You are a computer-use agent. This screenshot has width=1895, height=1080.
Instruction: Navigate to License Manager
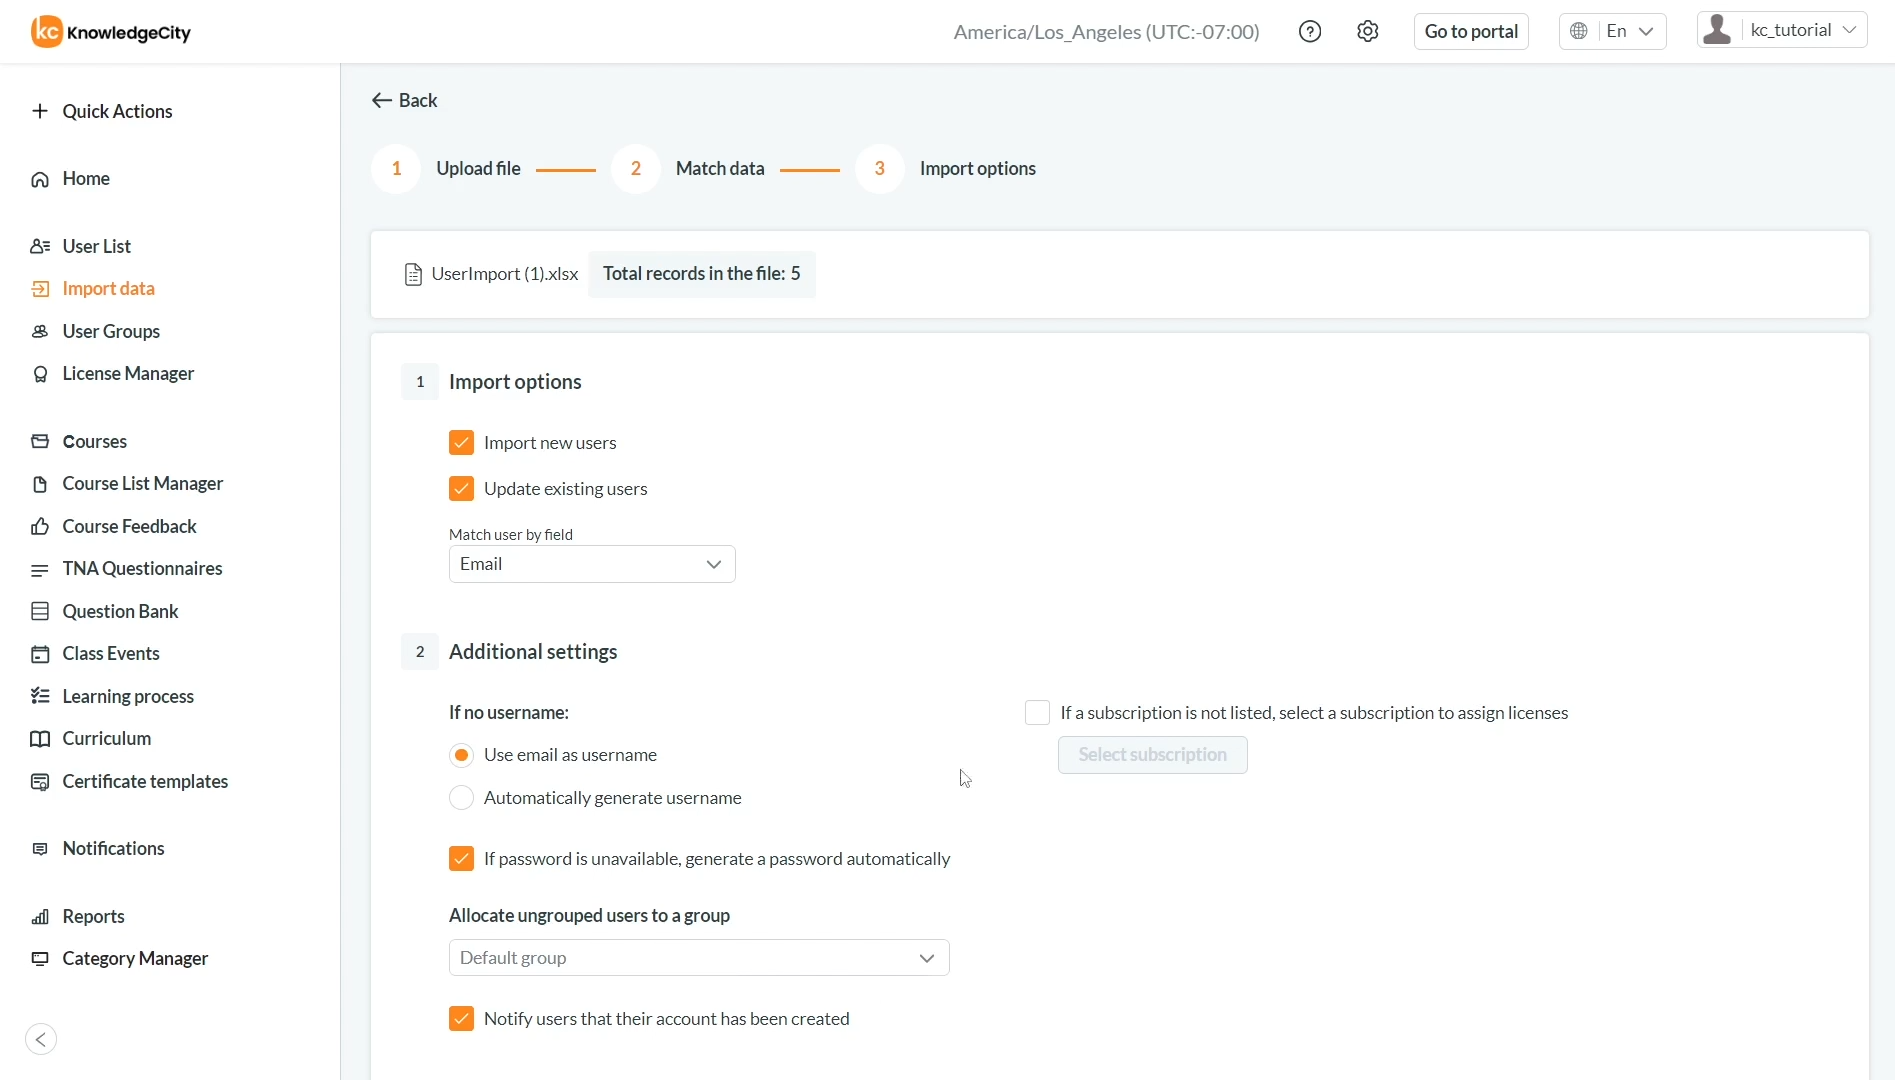coord(128,374)
